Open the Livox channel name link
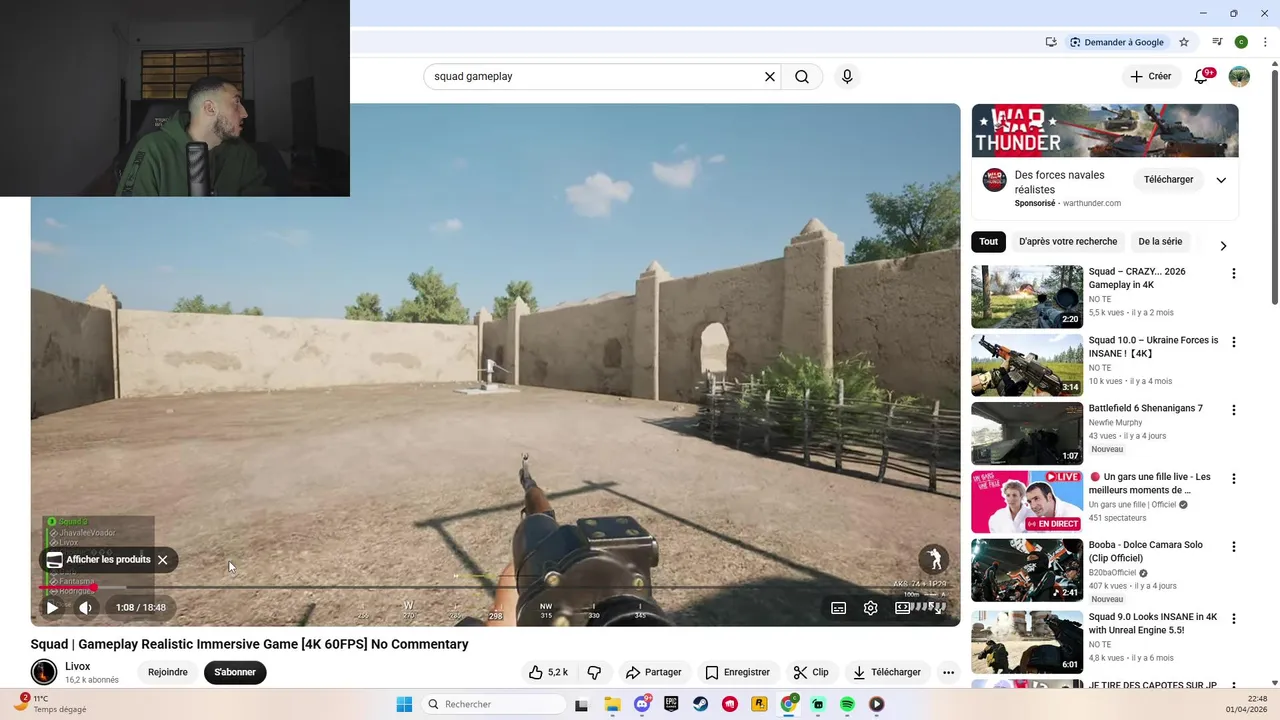This screenshot has height=720, width=1280. (78, 666)
